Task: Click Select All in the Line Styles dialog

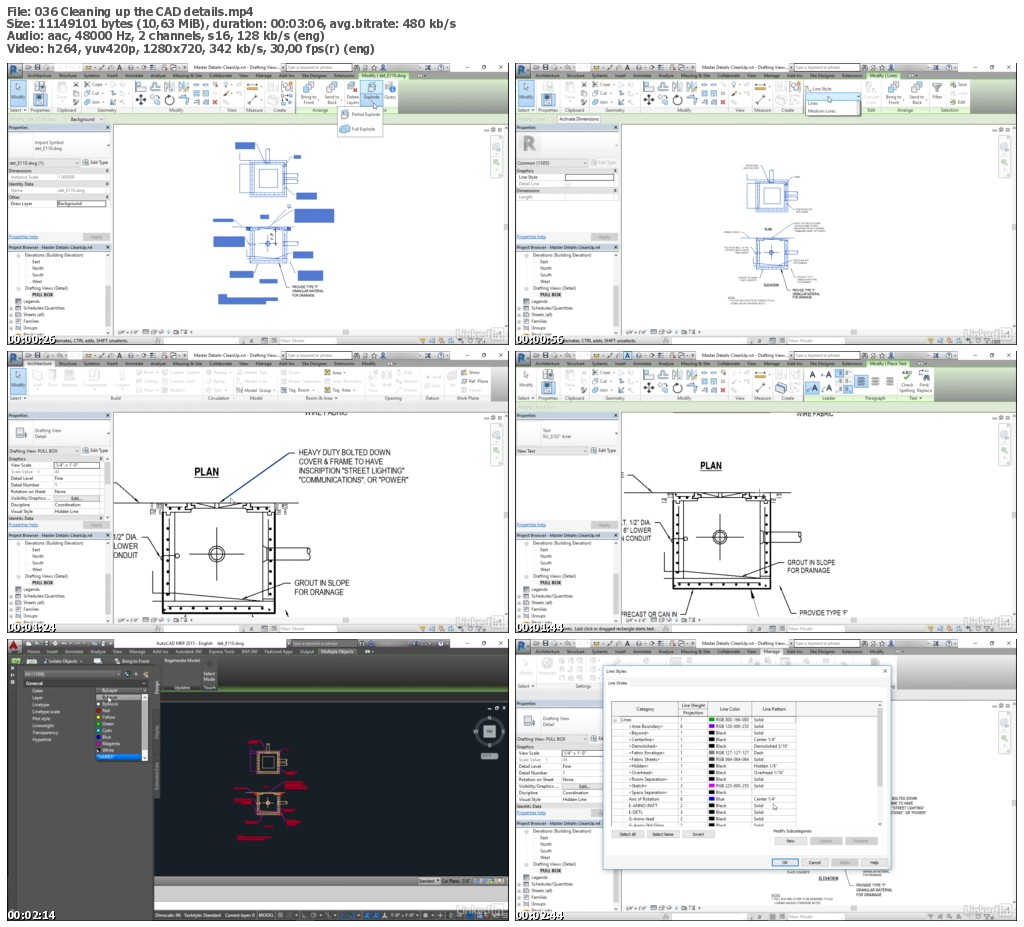Action: pyautogui.click(x=628, y=834)
